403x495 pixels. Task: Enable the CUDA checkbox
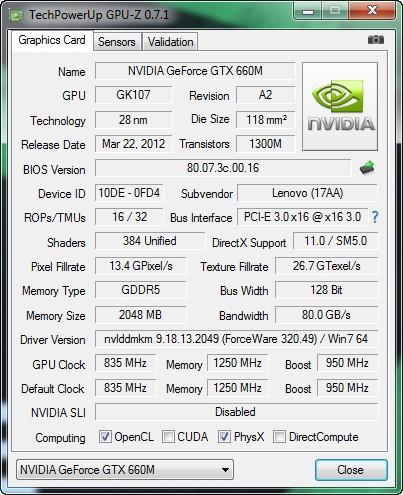tap(168, 436)
